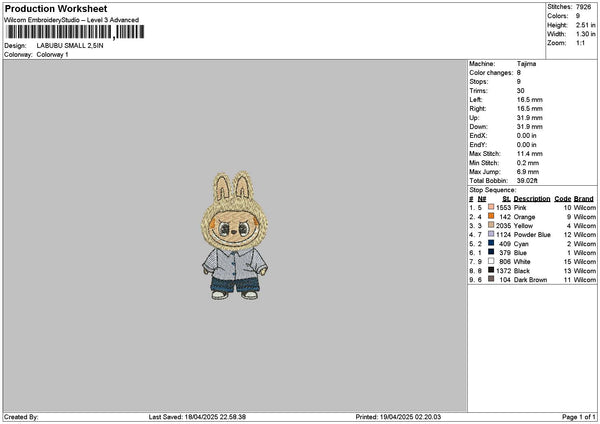Click the Max Stitch value '11.4 mm'
600x424 pixels.
pos(530,154)
